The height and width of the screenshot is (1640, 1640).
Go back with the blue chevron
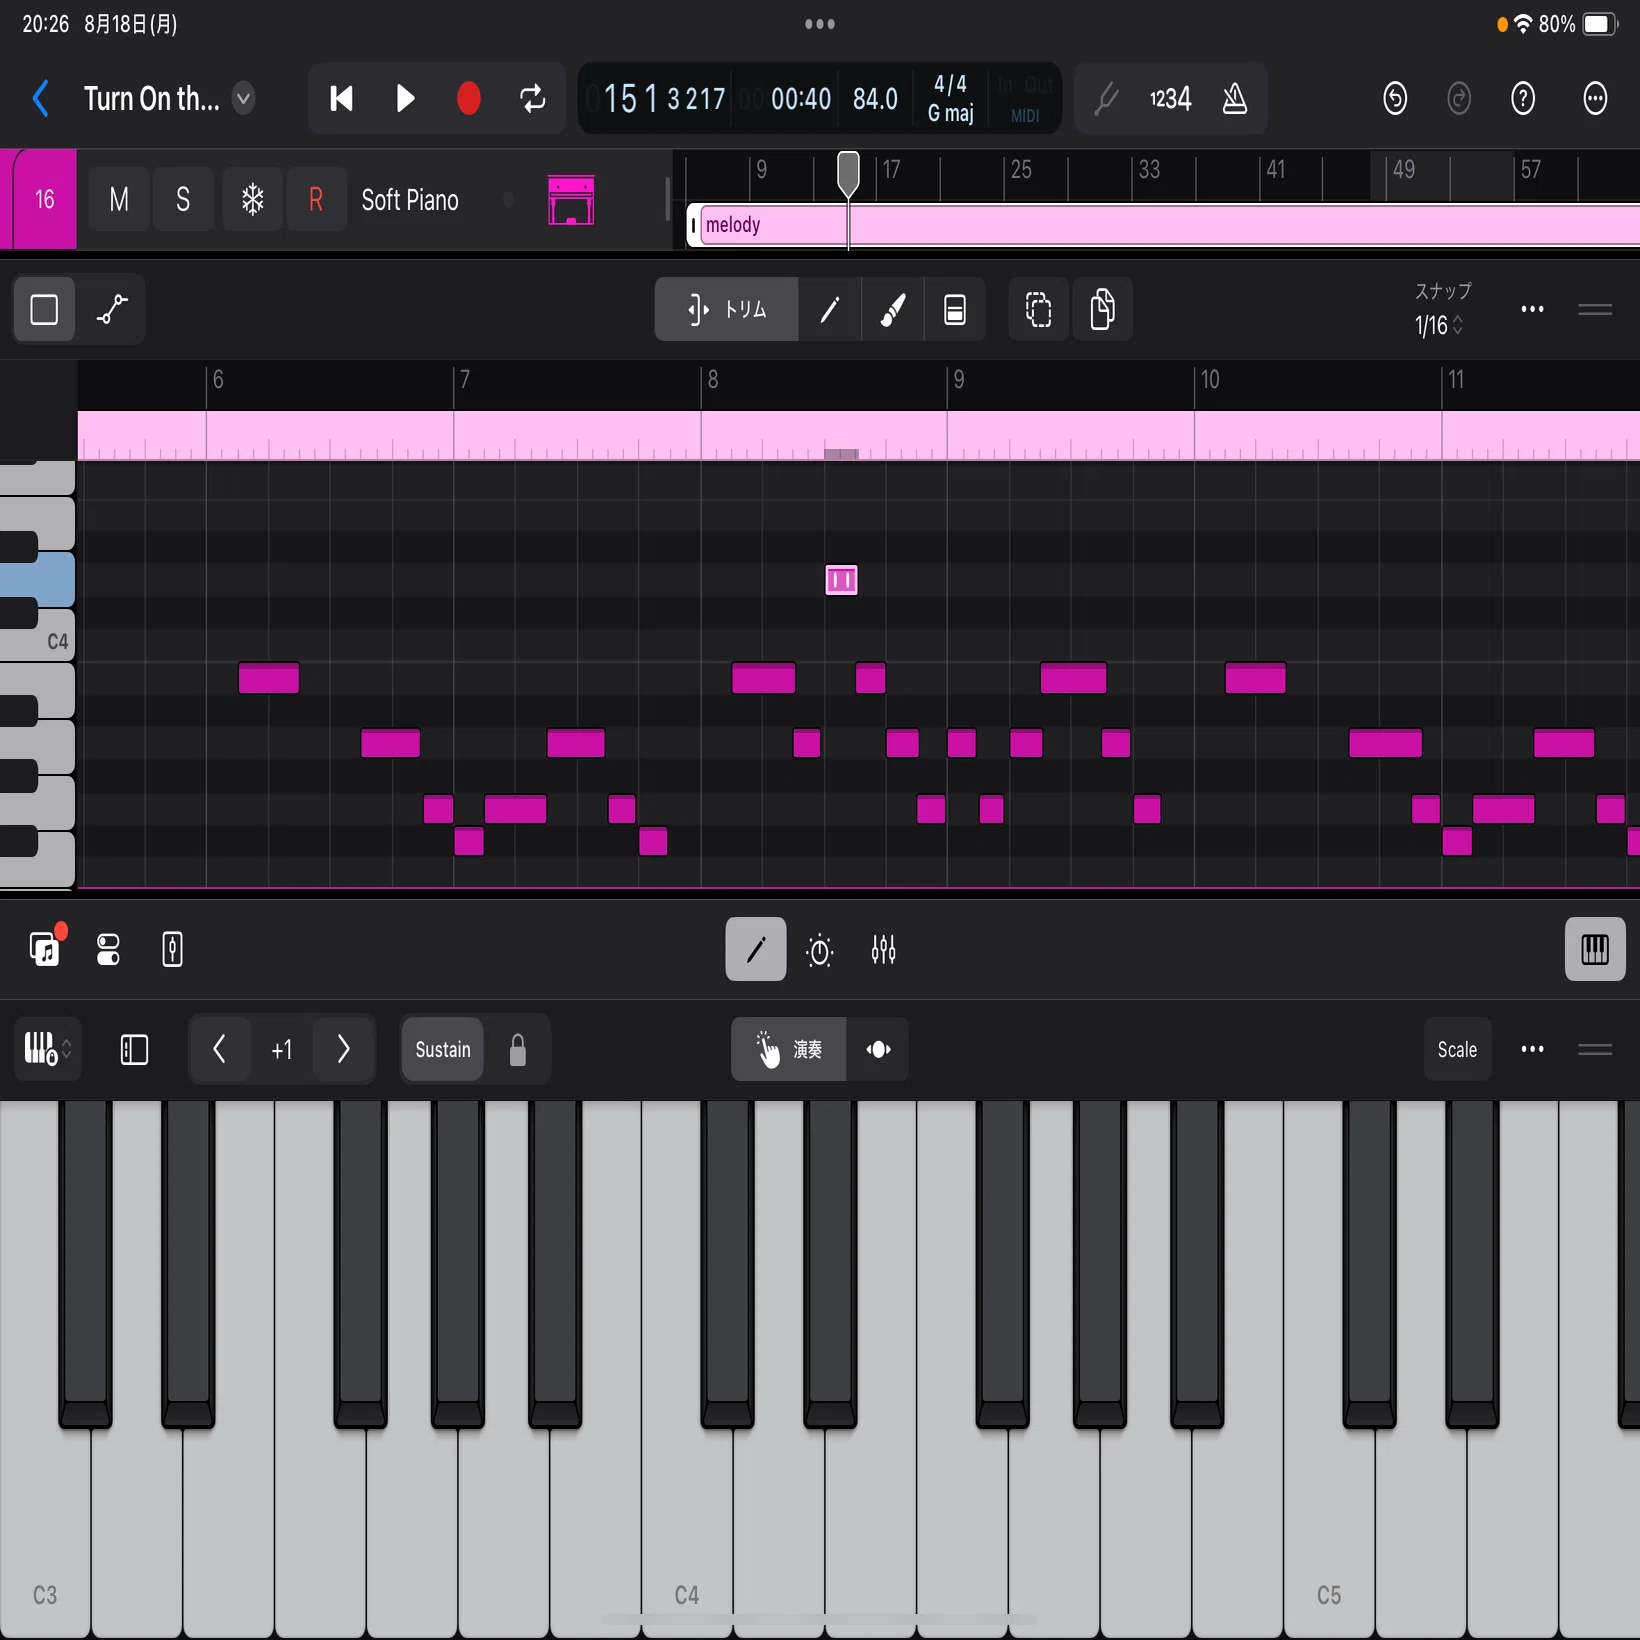click(40, 98)
